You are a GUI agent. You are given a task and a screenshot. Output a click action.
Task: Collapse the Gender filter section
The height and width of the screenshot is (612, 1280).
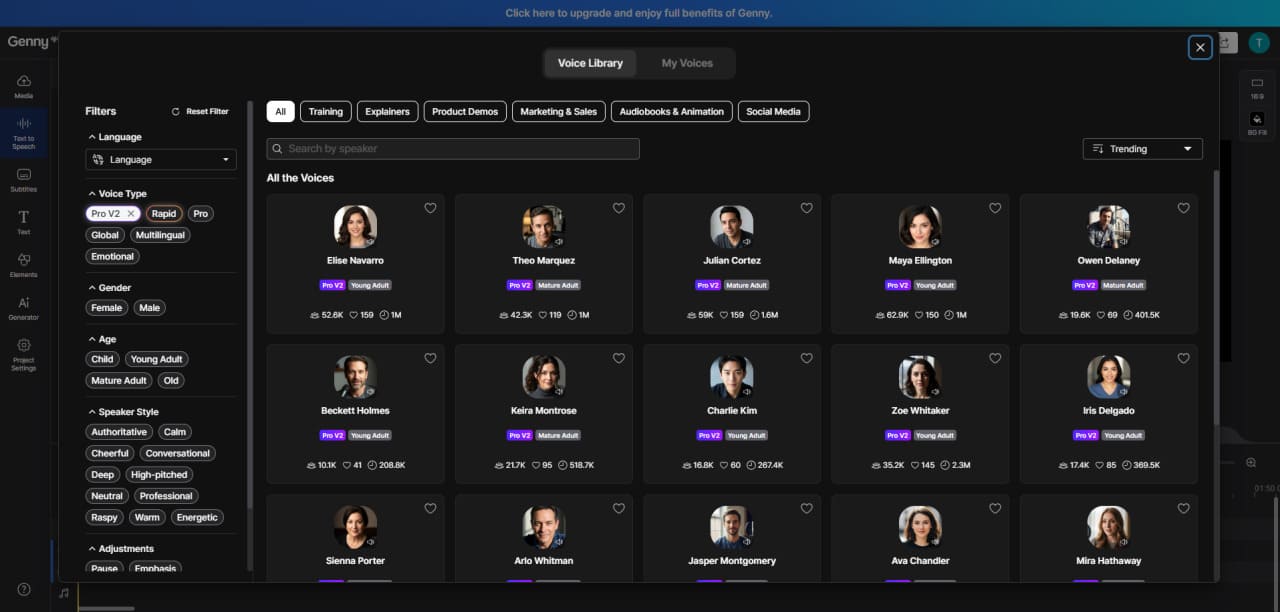(92, 288)
